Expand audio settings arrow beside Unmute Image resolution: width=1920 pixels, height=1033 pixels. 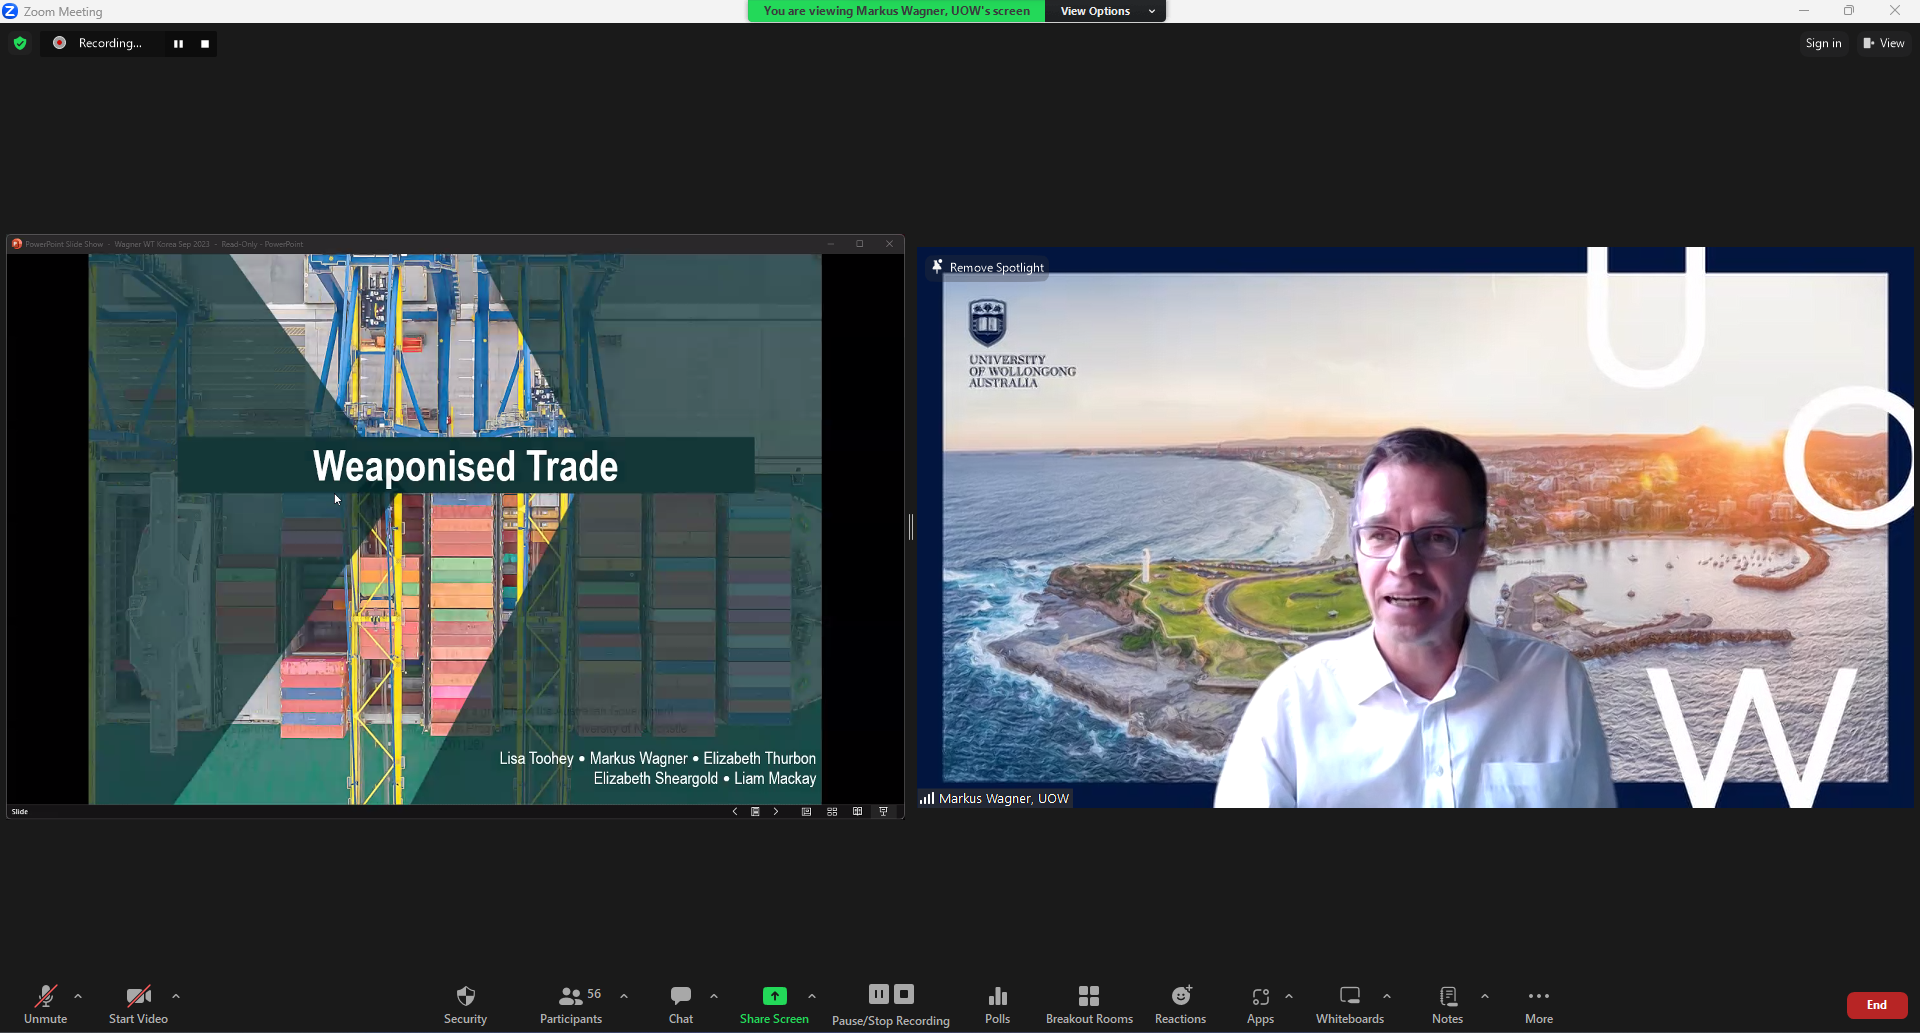[x=78, y=996]
